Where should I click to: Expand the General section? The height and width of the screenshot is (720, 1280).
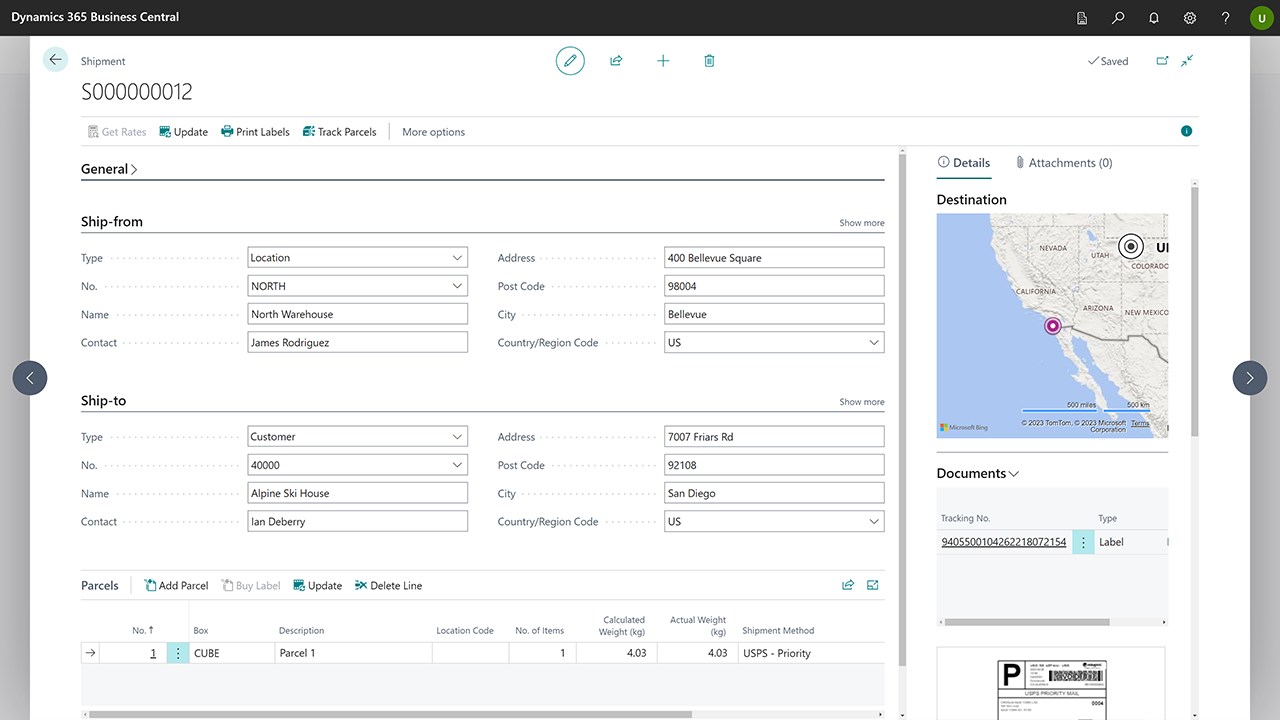pyautogui.click(x=110, y=169)
